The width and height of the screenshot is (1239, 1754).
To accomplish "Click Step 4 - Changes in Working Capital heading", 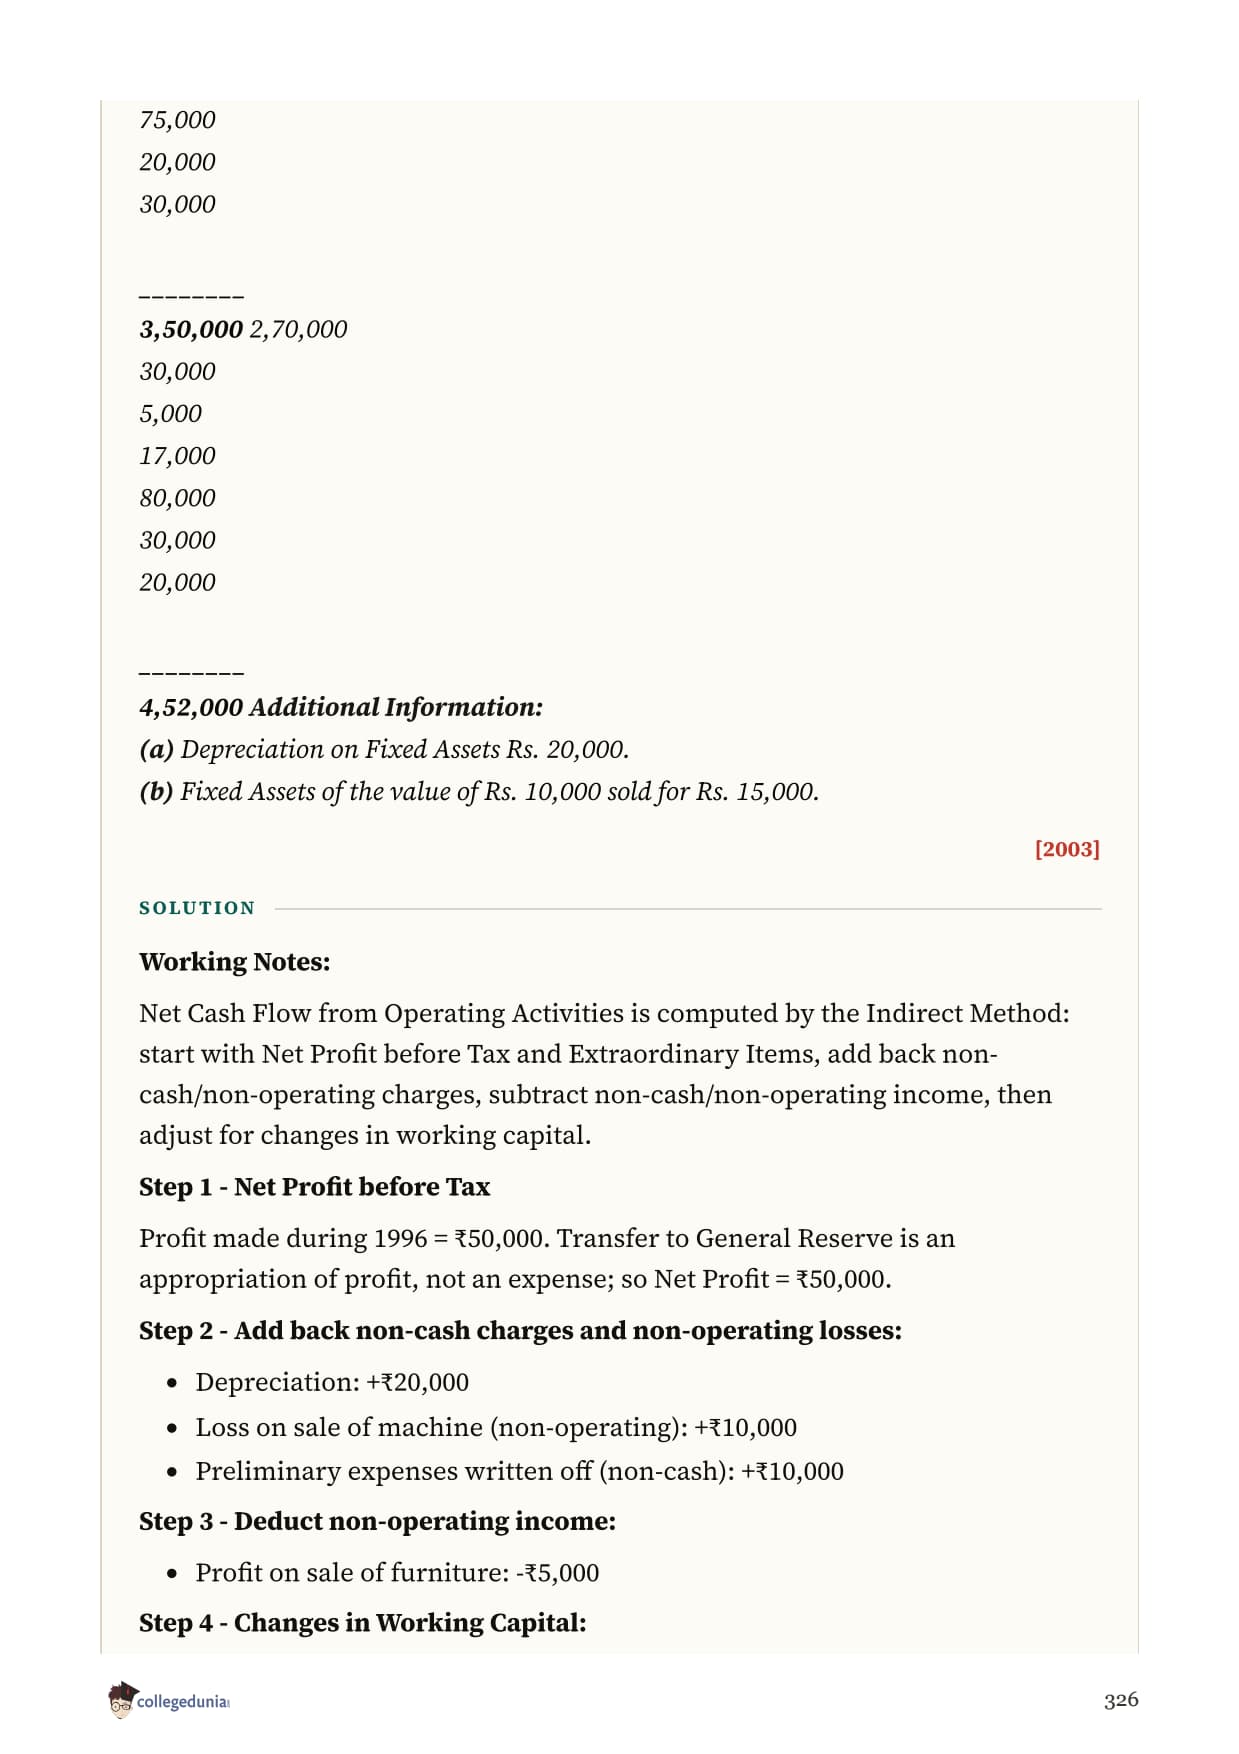I will click(363, 1622).
